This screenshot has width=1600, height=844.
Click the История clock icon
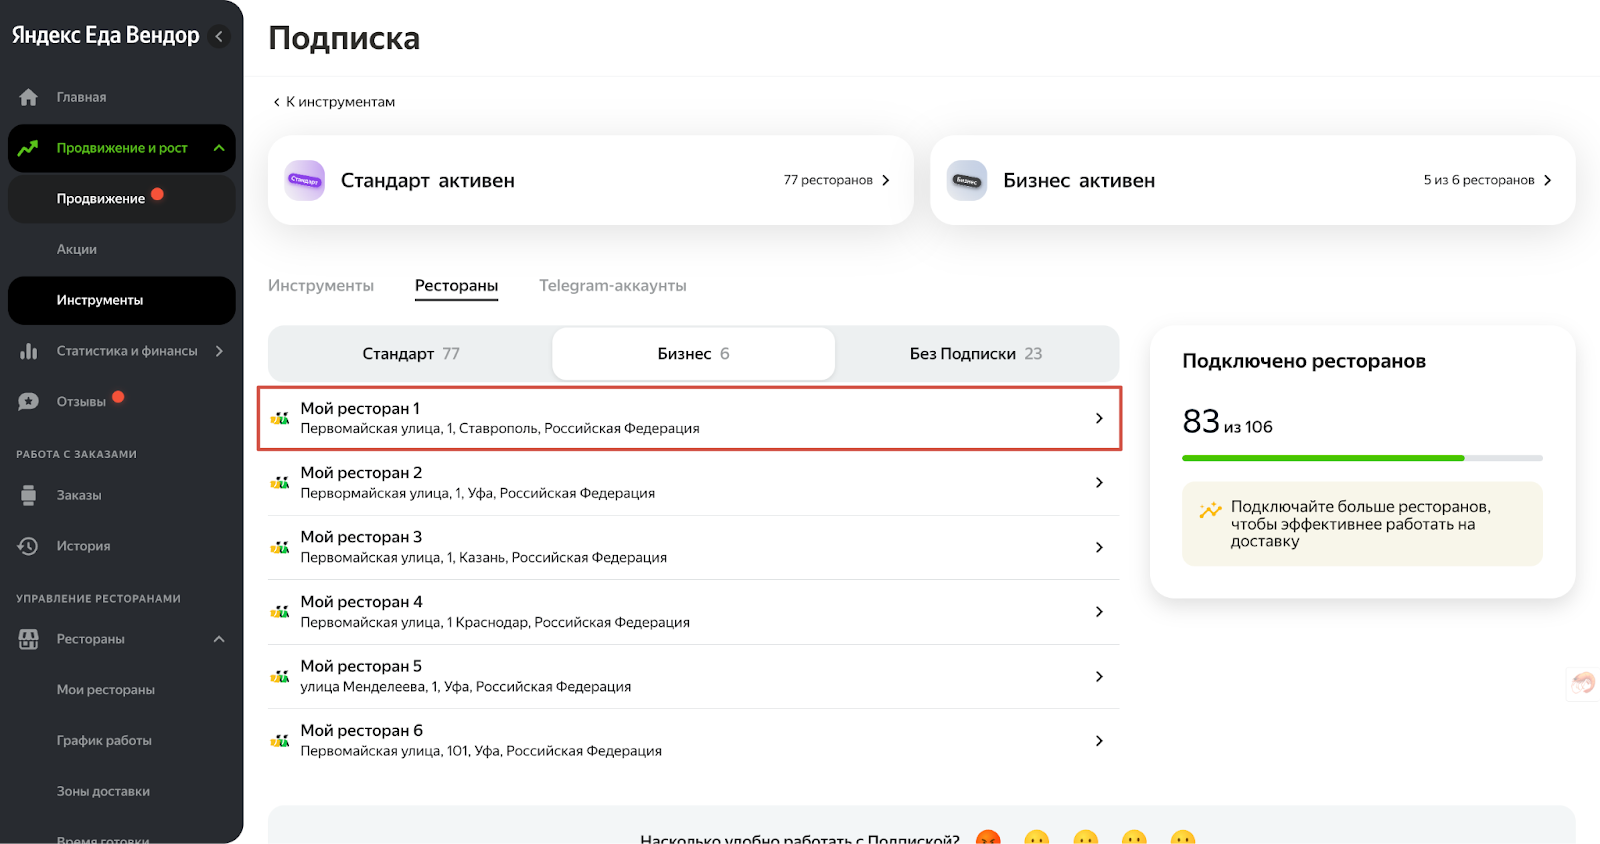(29, 546)
